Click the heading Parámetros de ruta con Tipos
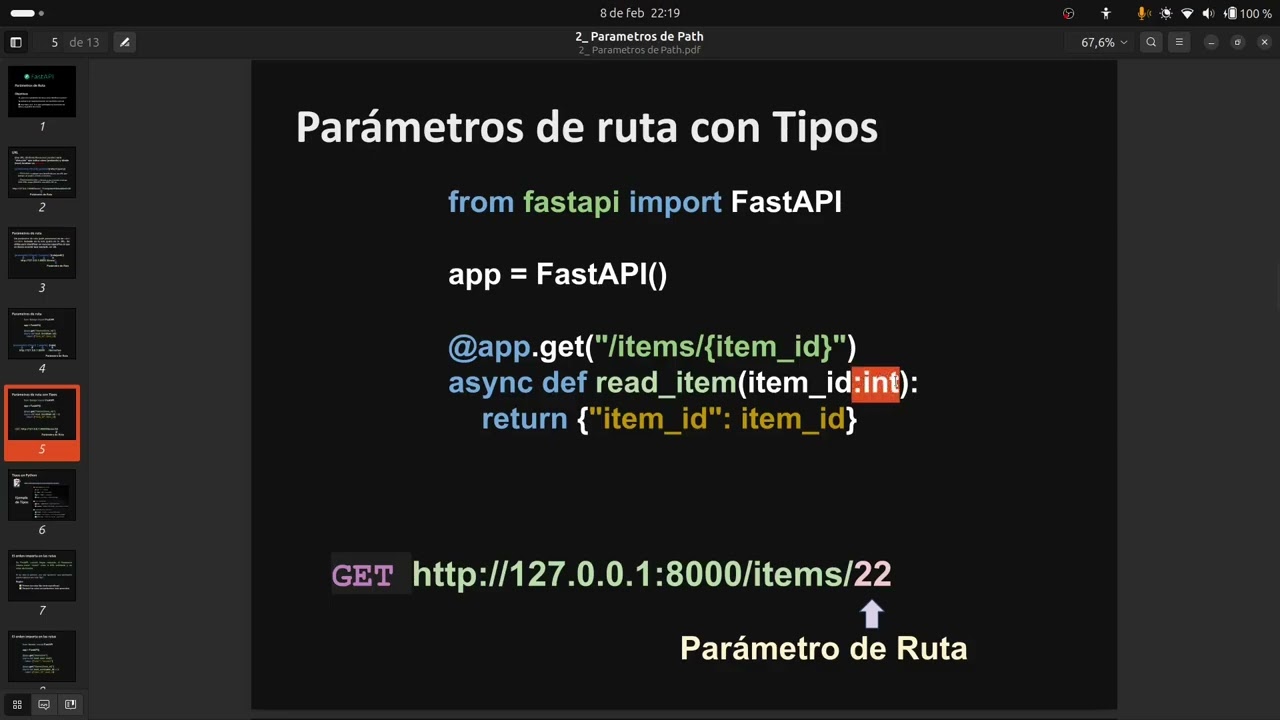Viewport: 1280px width, 720px height. click(x=587, y=128)
